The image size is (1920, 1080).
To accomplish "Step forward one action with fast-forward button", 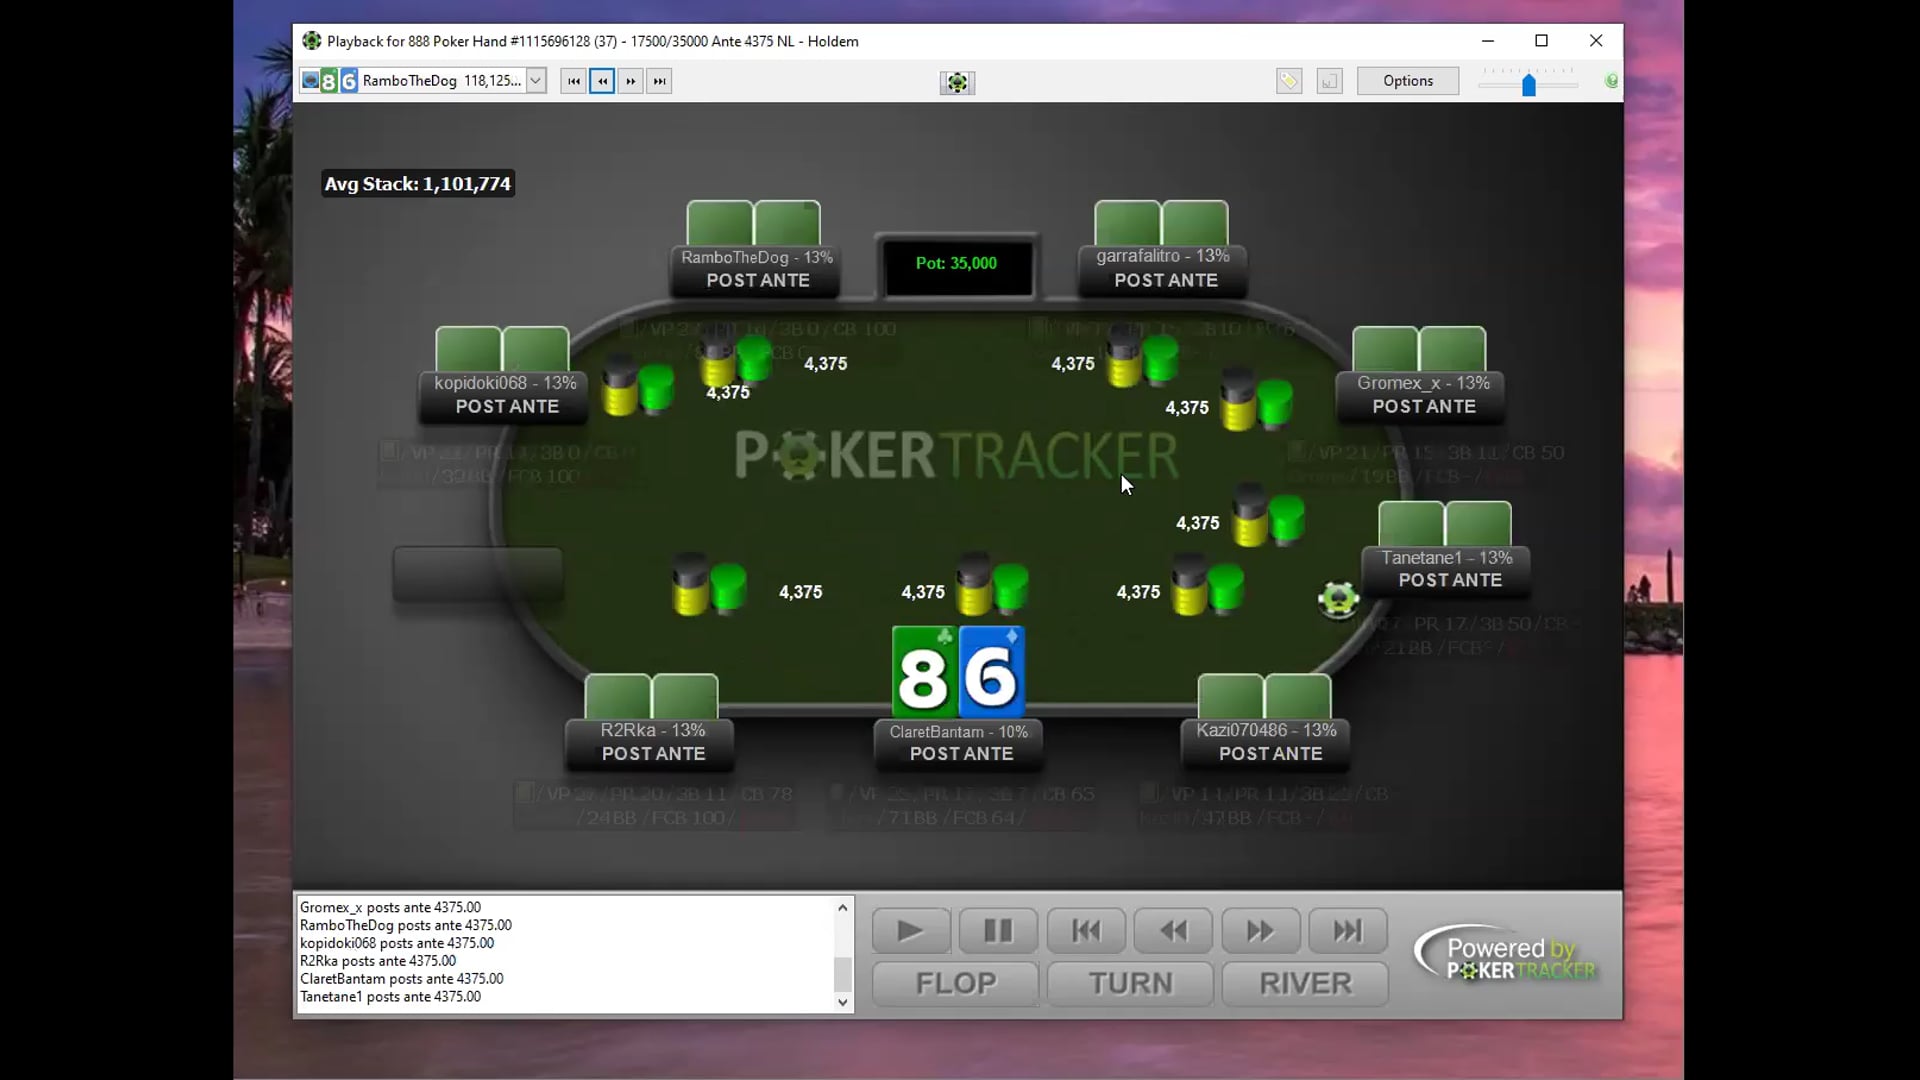I will [x=1261, y=931].
